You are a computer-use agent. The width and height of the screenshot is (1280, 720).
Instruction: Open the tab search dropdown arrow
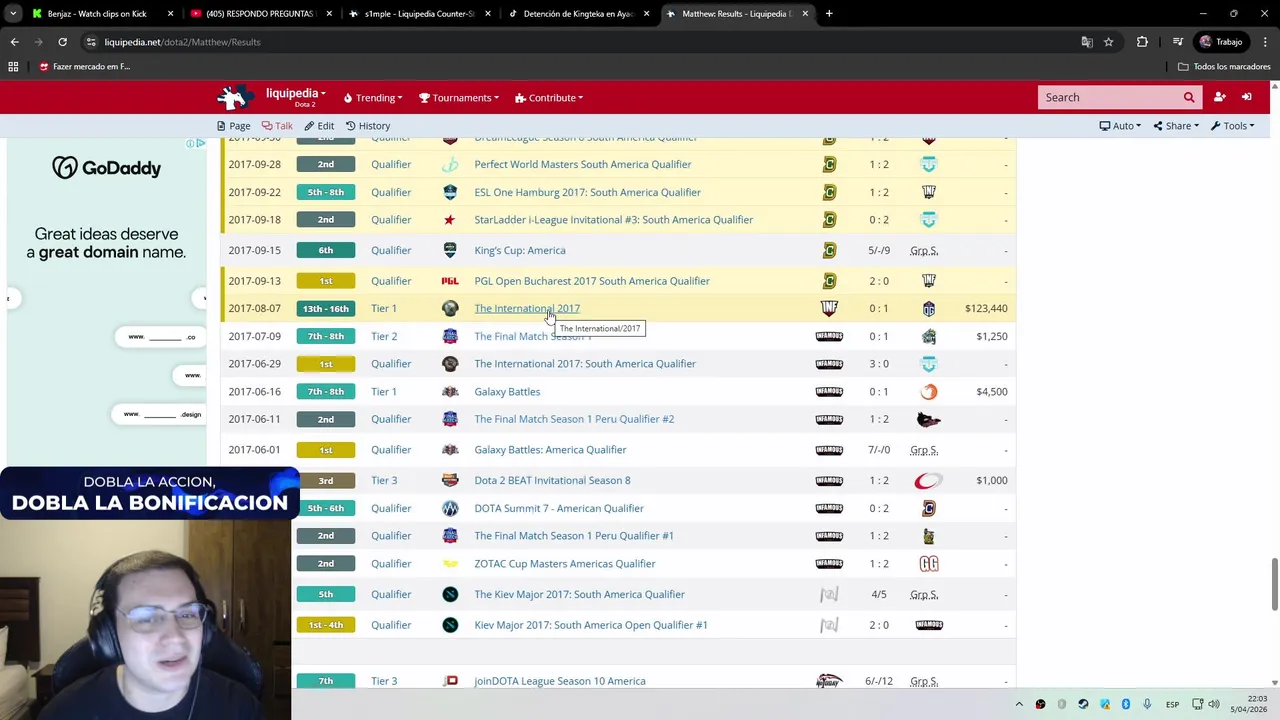click(x=13, y=14)
